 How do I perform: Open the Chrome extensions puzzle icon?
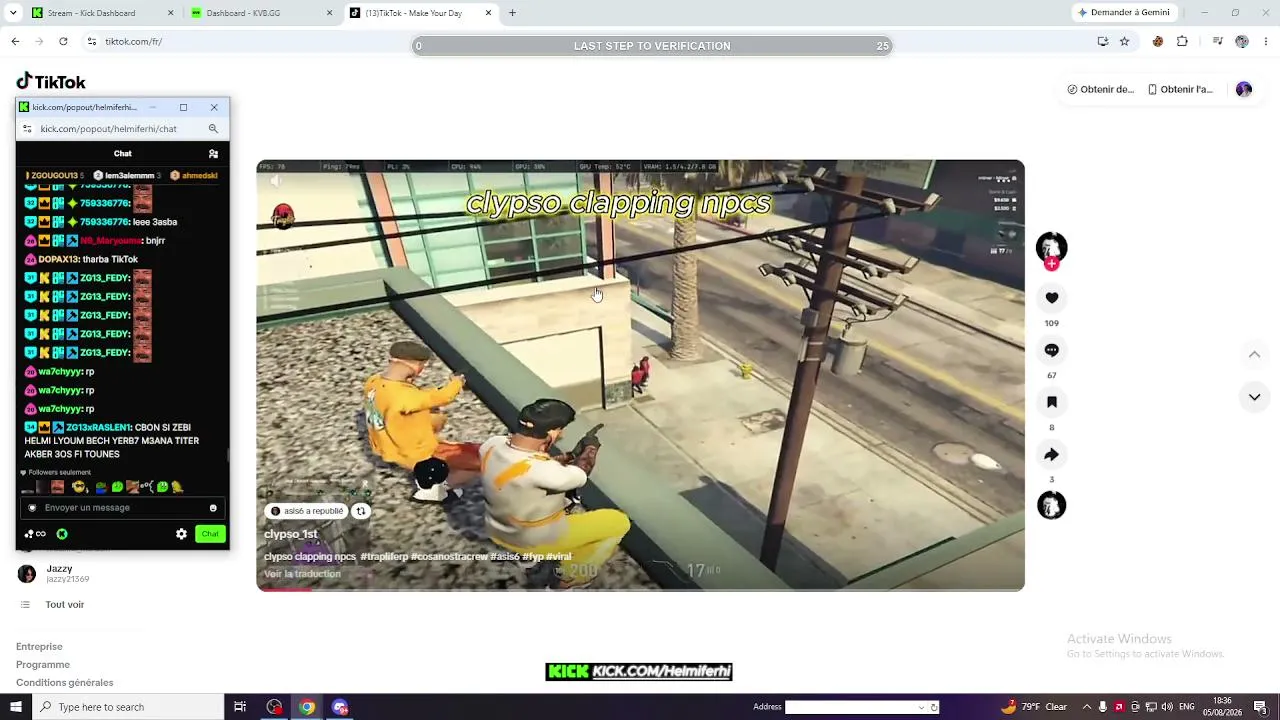tap(1182, 42)
